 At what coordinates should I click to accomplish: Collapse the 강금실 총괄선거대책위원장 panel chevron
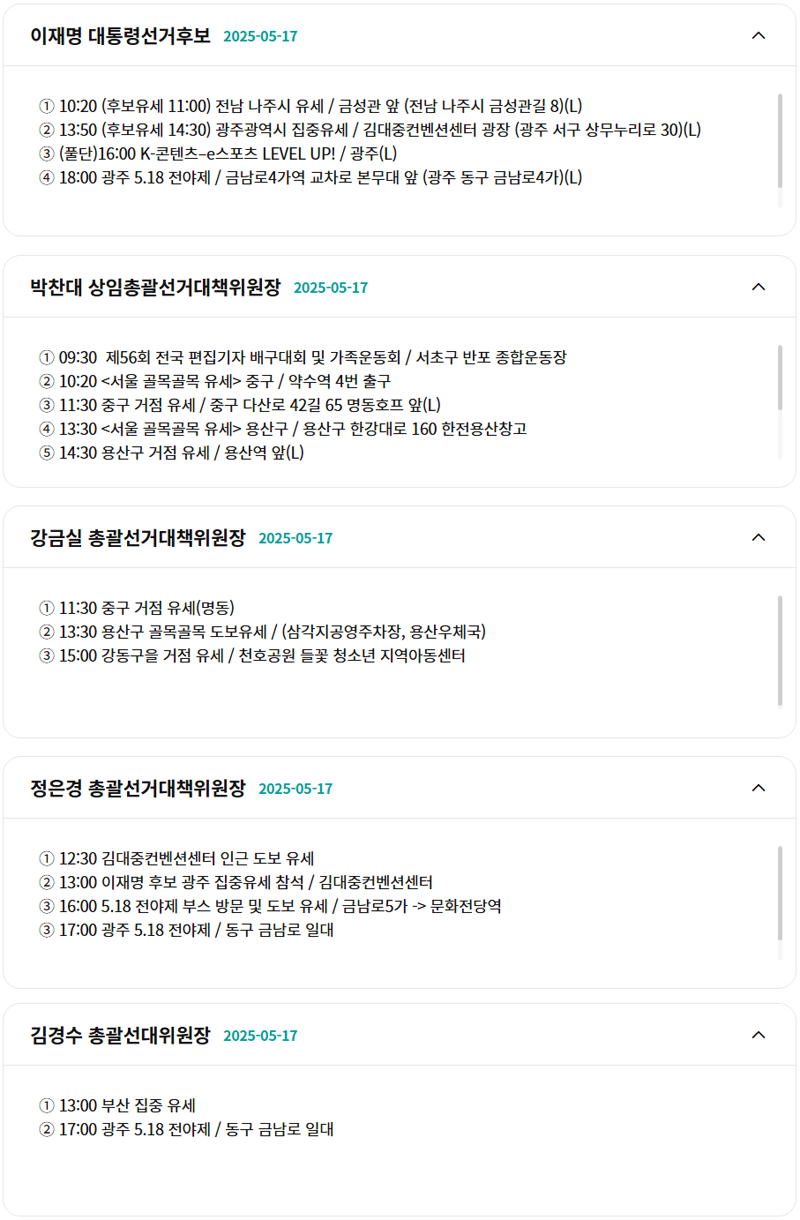click(758, 537)
